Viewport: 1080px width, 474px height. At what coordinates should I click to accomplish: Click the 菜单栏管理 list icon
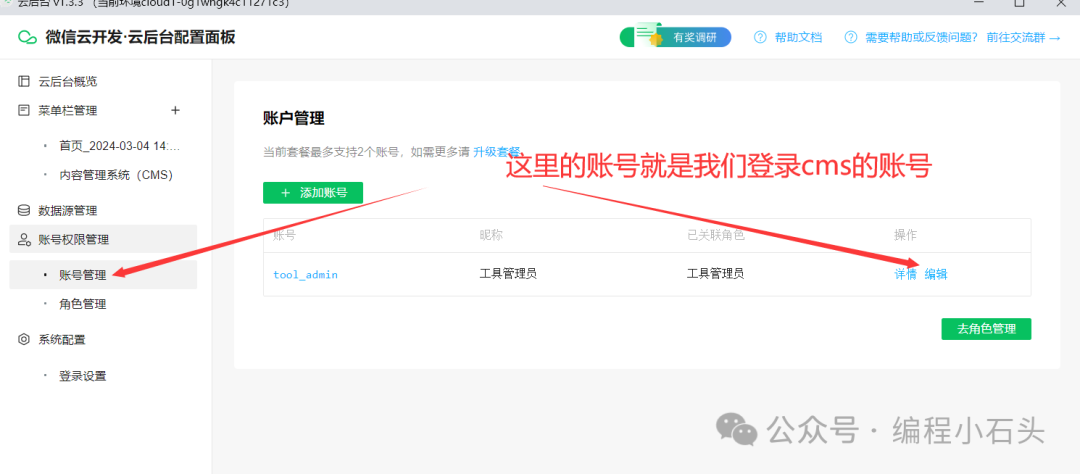pos(24,110)
